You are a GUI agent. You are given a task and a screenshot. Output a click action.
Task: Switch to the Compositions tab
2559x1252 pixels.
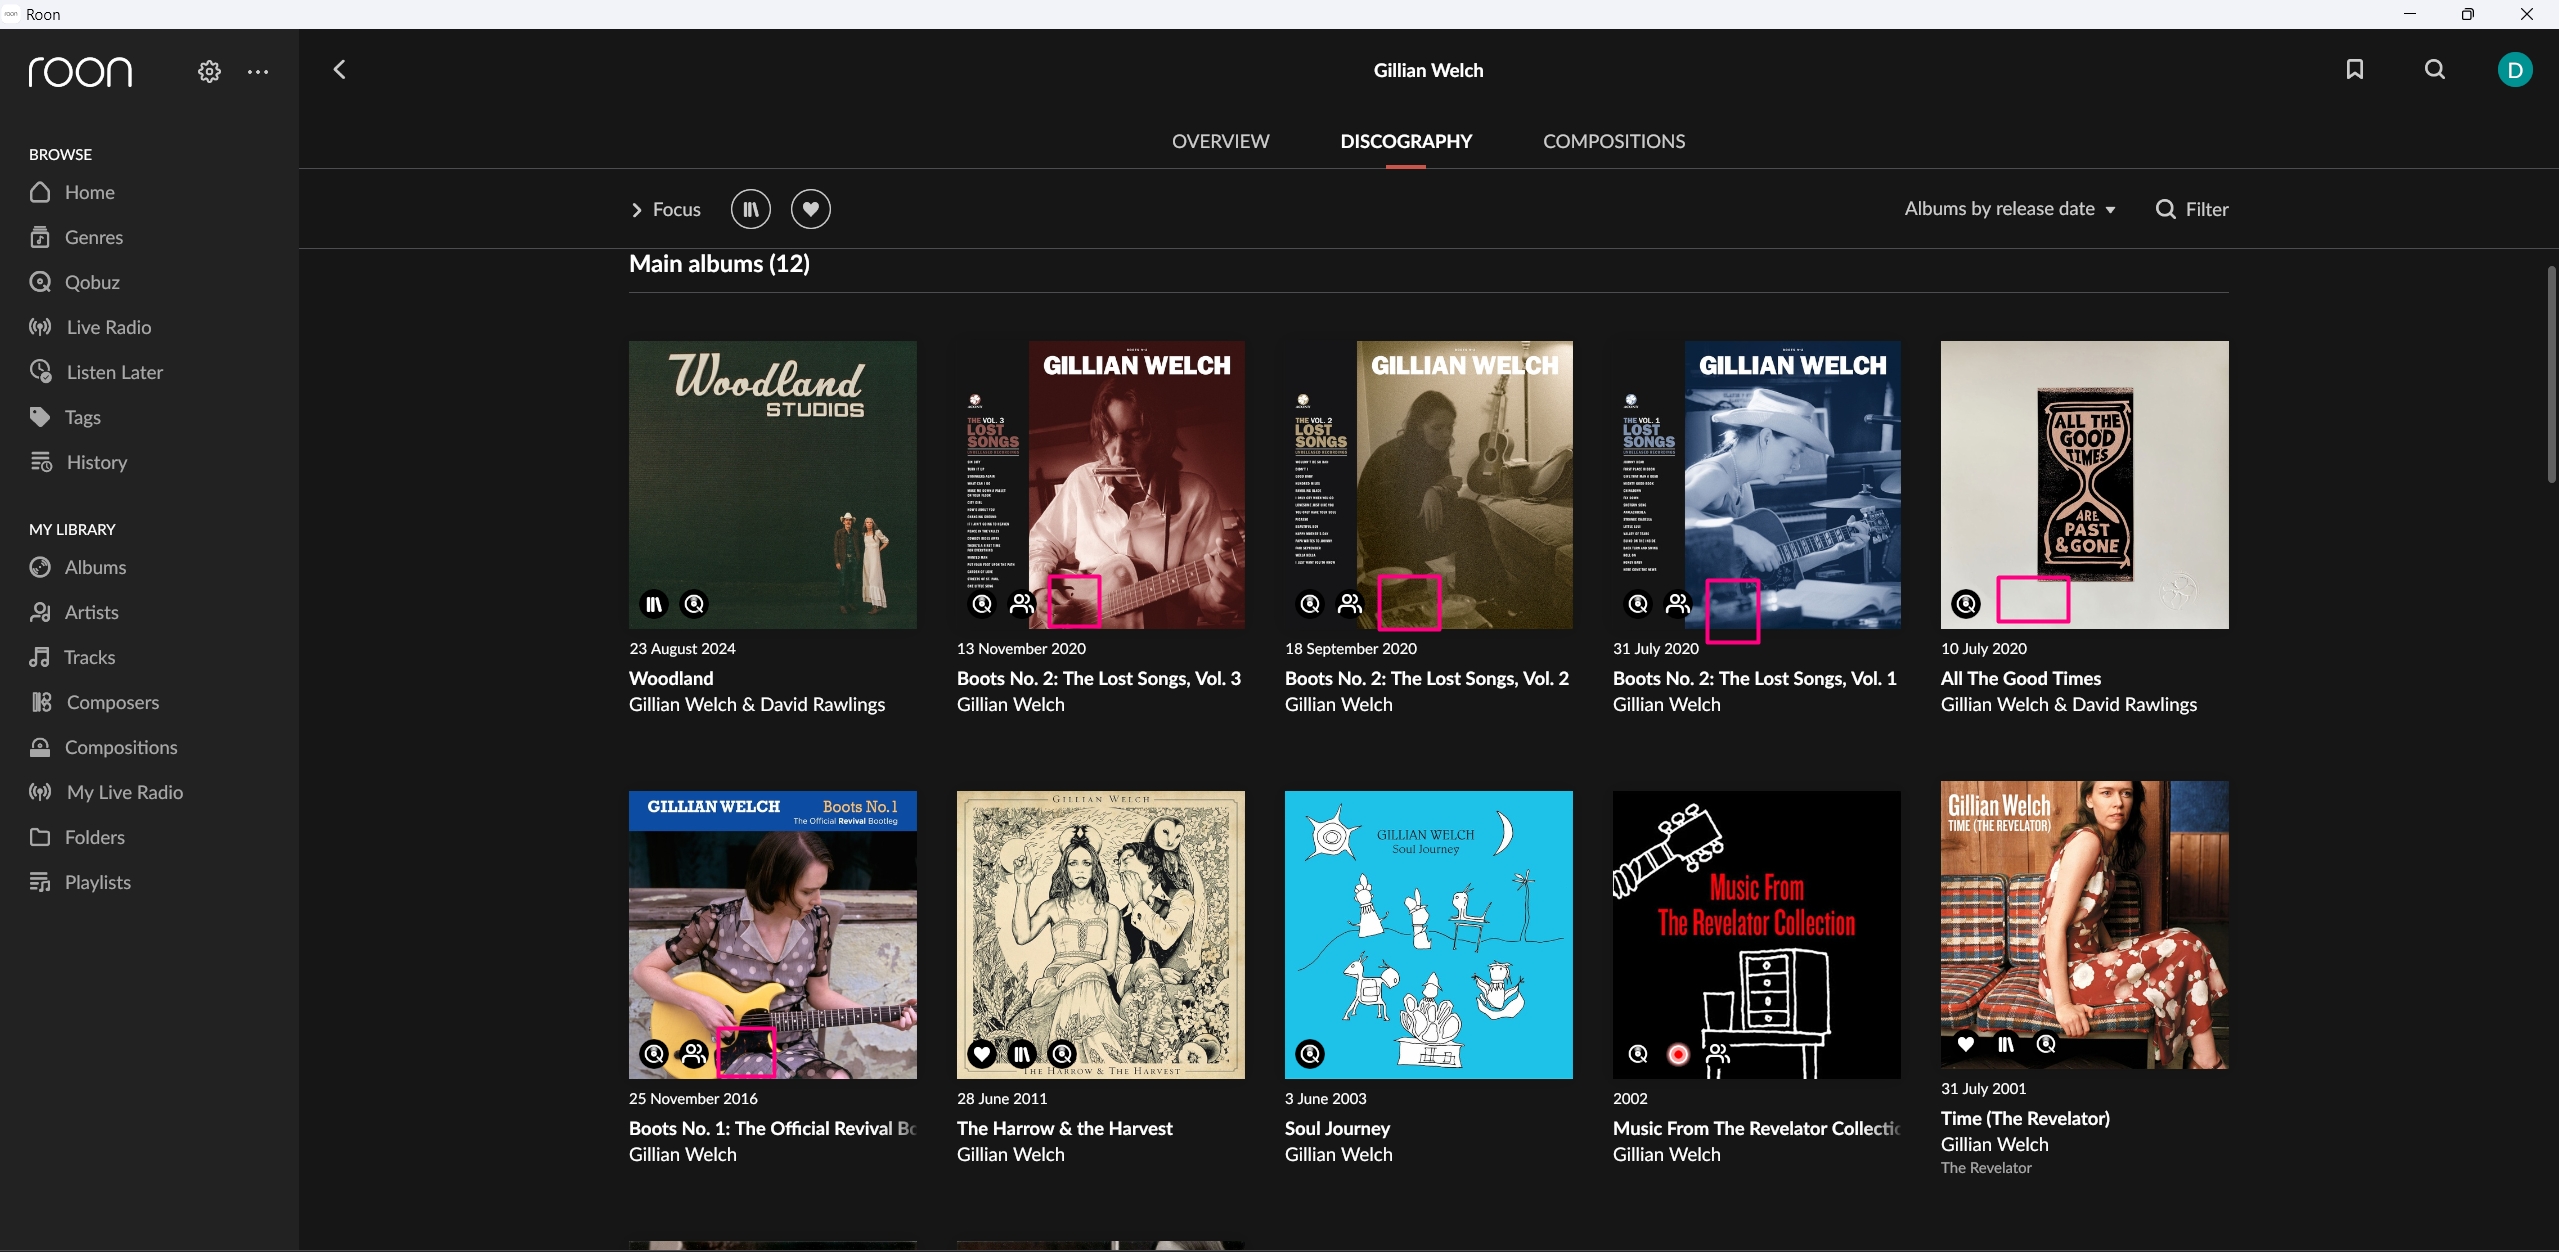tap(1614, 141)
